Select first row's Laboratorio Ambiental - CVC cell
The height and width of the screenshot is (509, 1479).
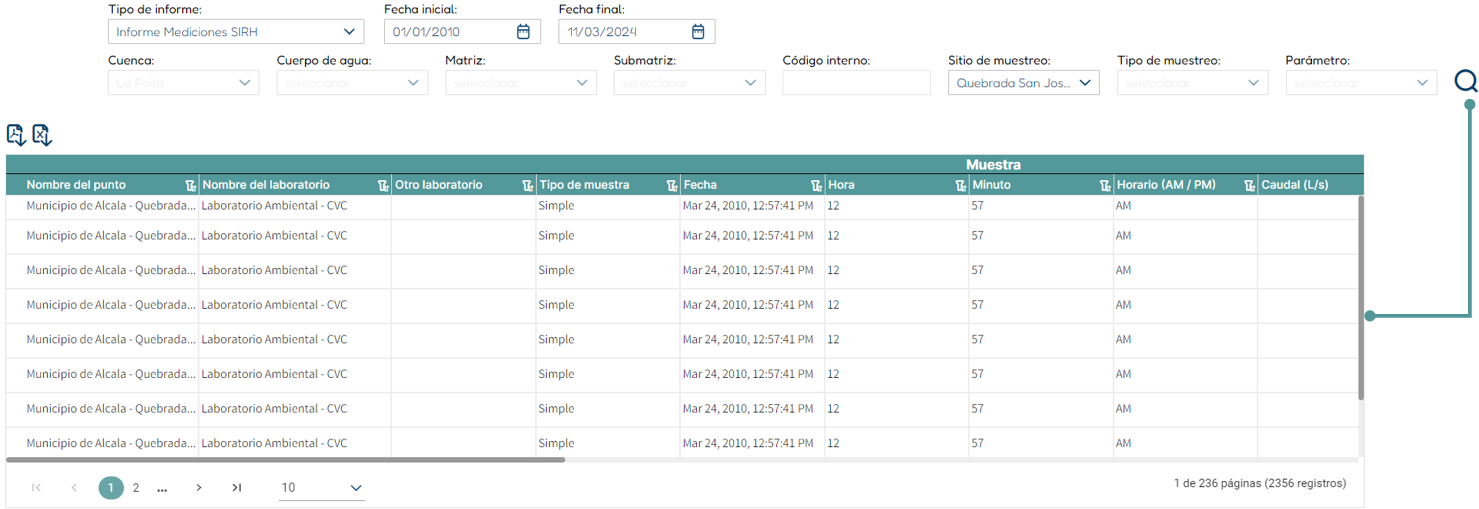pos(274,206)
